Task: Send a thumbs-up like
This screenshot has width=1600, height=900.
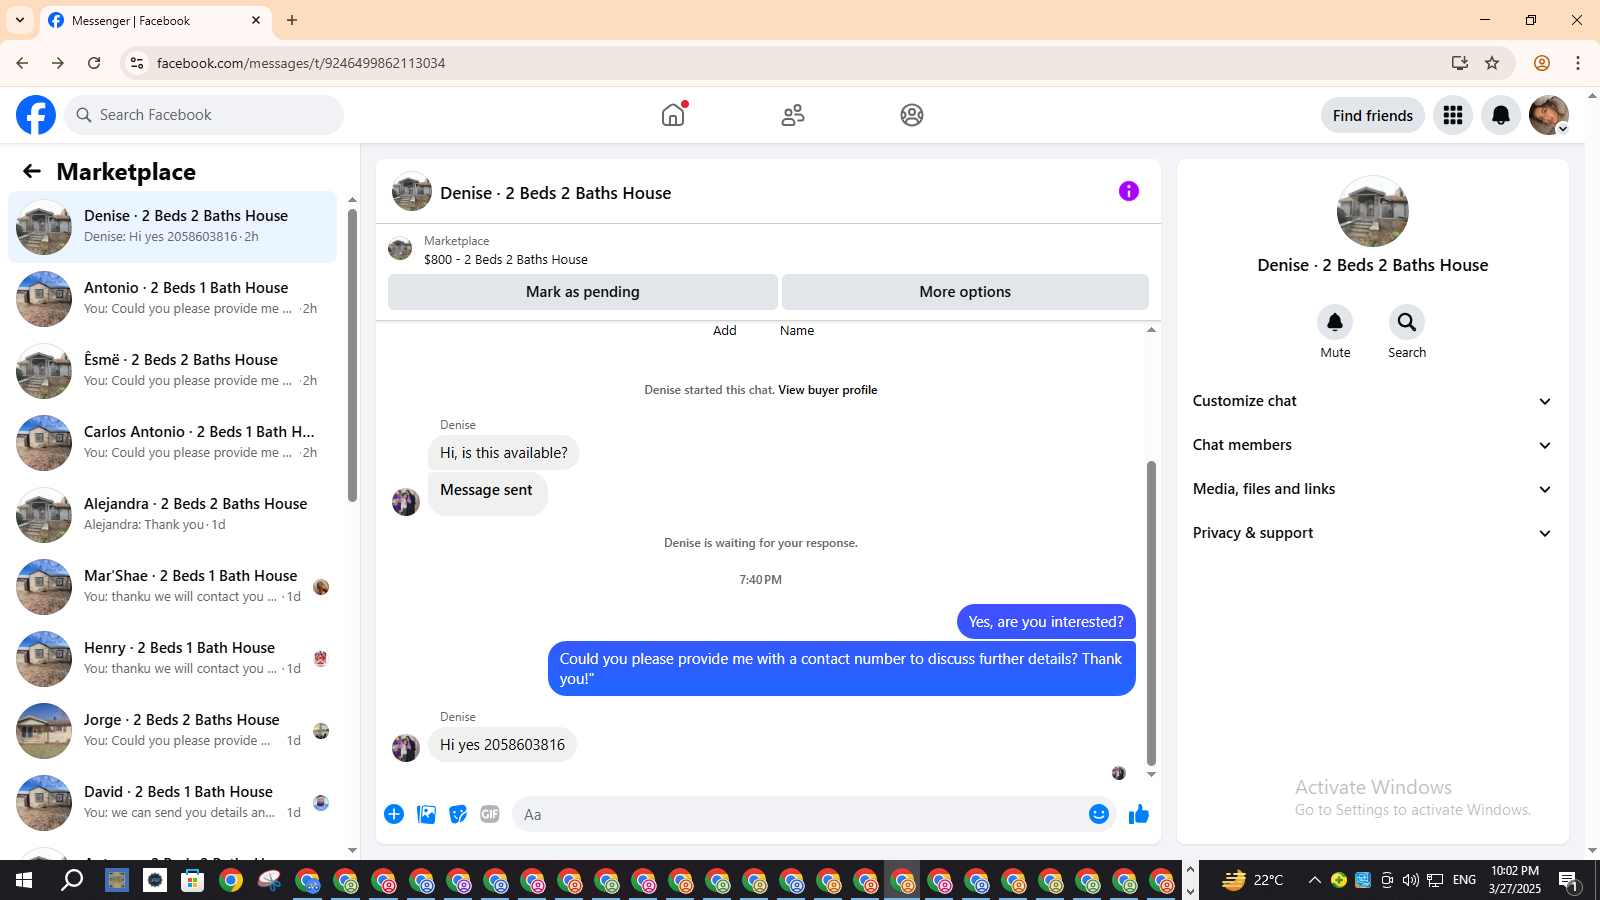Action: pos(1139,814)
